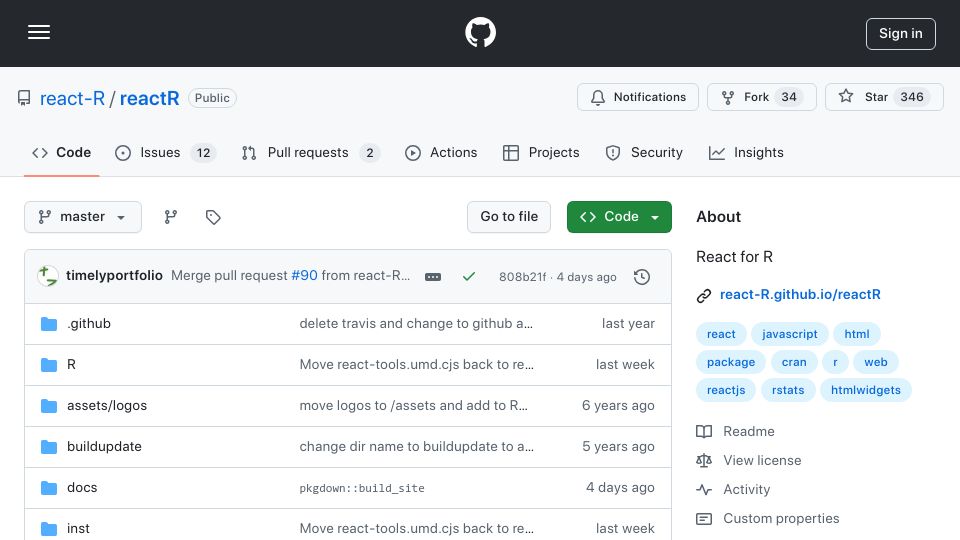Image resolution: width=960 pixels, height=540 pixels.
Task: Star the reactR repository
Action: [x=884, y=97]
